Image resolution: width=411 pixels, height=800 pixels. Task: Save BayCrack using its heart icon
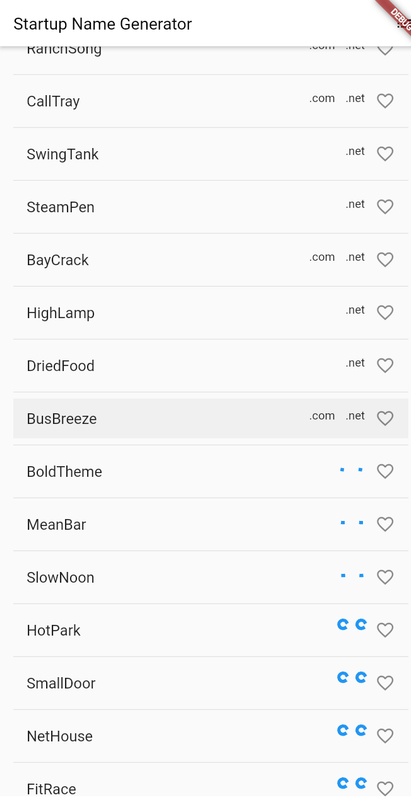click(385, 260)
